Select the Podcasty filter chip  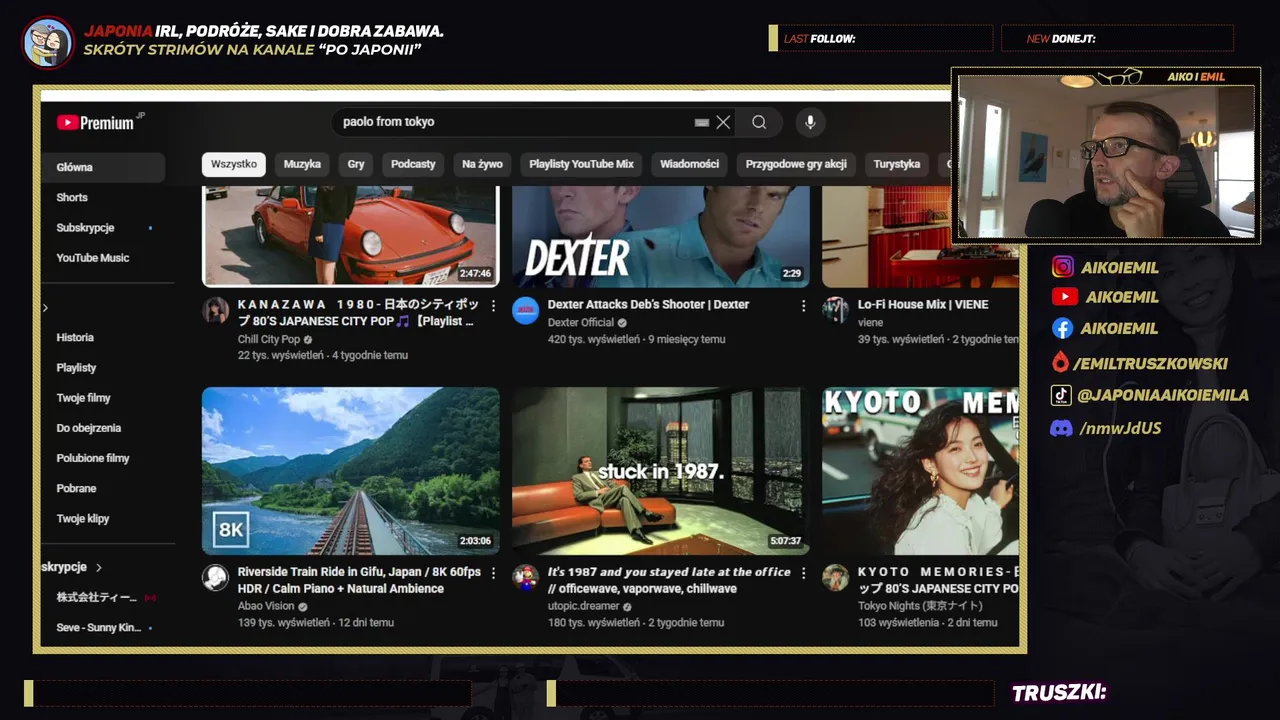coord(413,164)
